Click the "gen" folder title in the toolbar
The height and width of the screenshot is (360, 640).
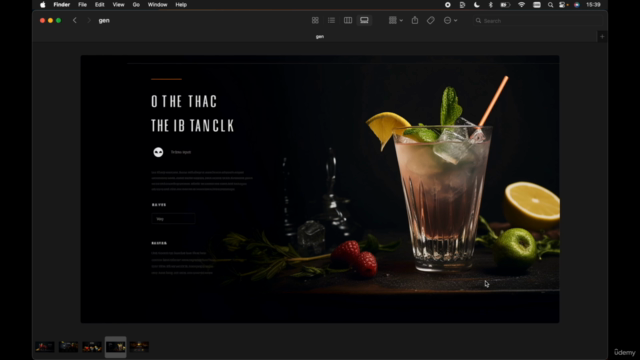(x=104, y=20)
